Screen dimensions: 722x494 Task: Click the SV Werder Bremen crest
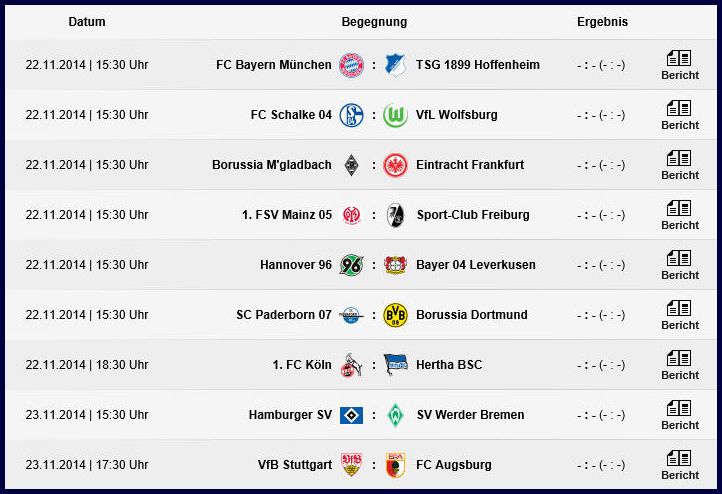(x=395, y=415)
